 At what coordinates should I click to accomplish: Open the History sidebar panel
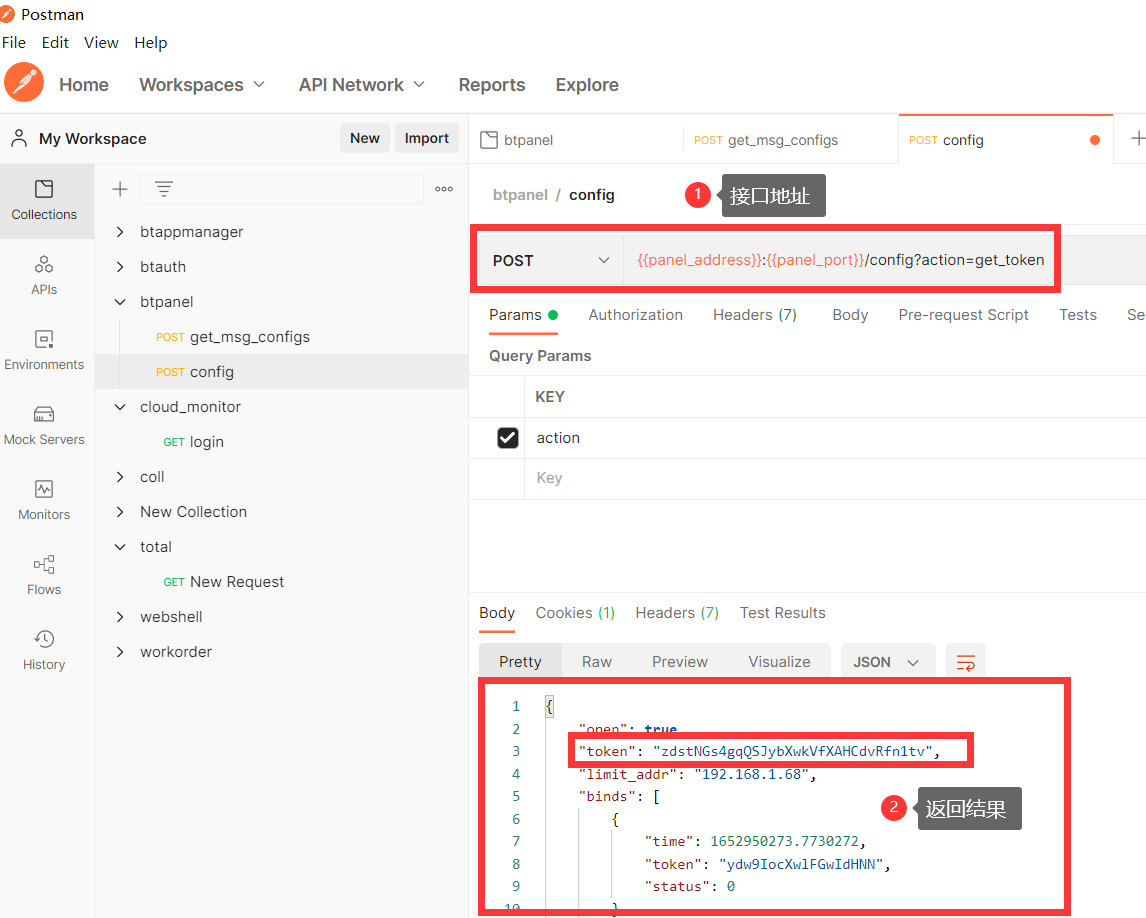pos(44,650)
